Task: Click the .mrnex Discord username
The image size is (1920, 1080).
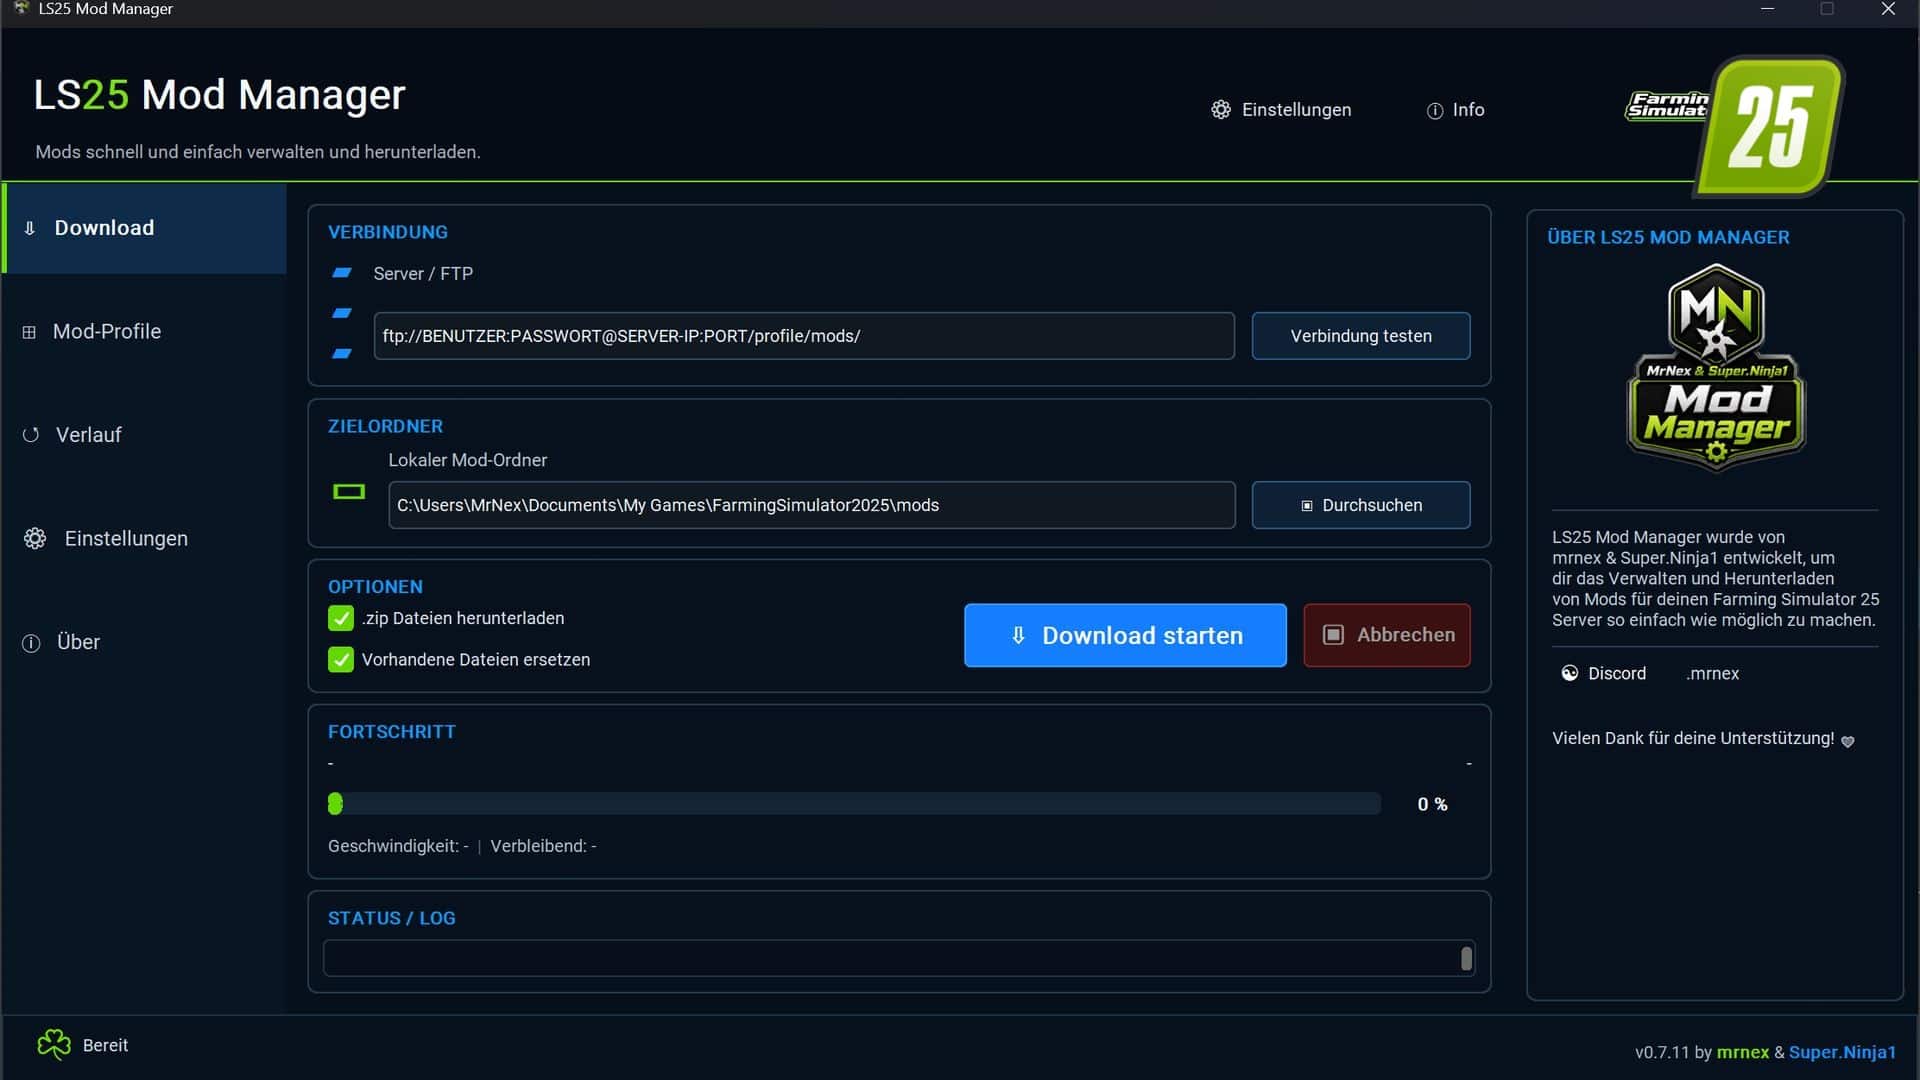Action: click(x=1712, y=674)
